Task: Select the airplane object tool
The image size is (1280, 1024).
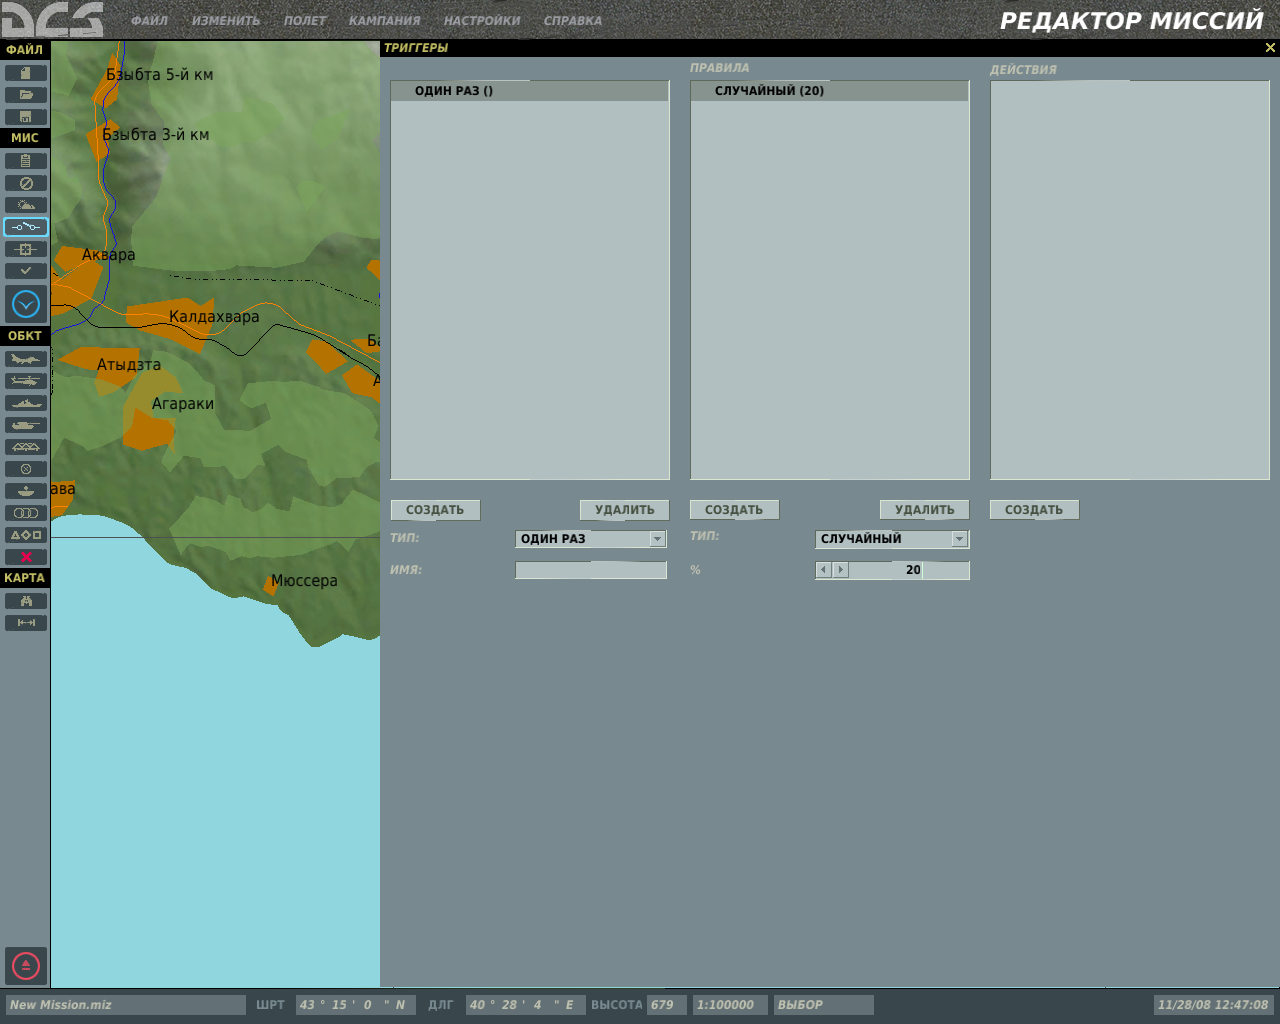Action: pos(26,359)
